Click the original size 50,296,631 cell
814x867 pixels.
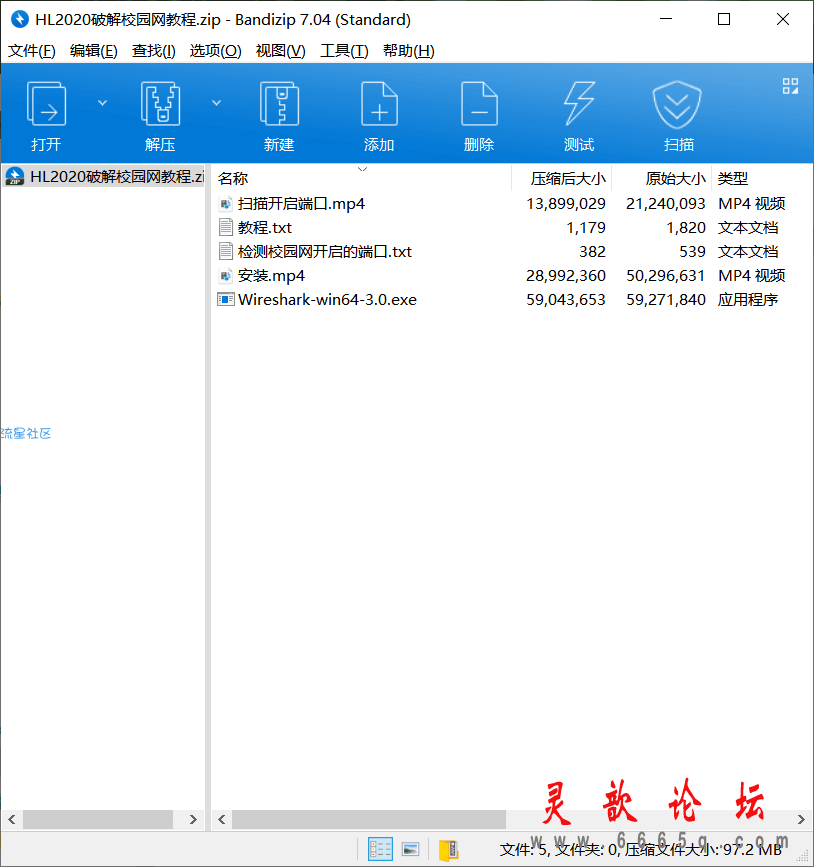click(x=665, y=275)
